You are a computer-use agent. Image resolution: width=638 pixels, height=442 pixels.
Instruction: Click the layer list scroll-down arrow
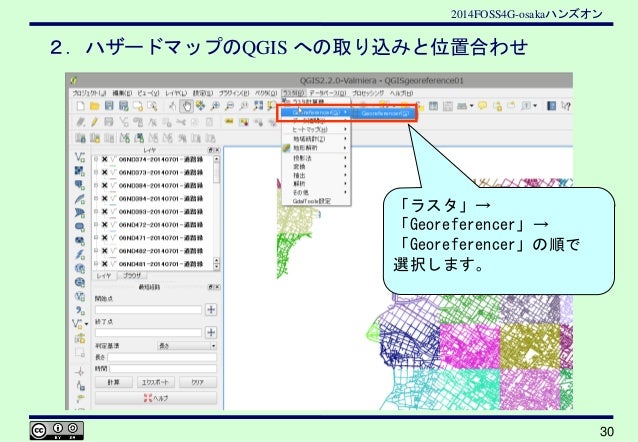pyautogui.click(x=216, y=267)
